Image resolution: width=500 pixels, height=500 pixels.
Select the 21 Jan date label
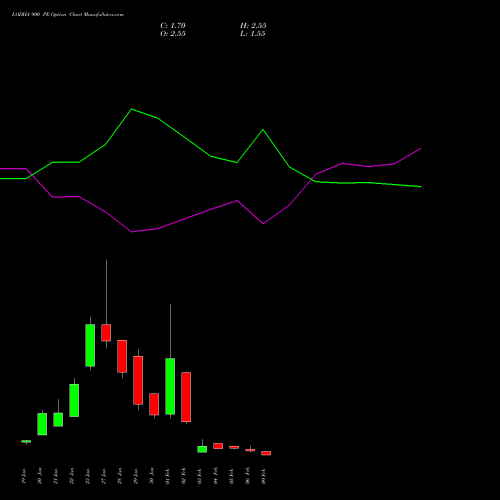56,476
